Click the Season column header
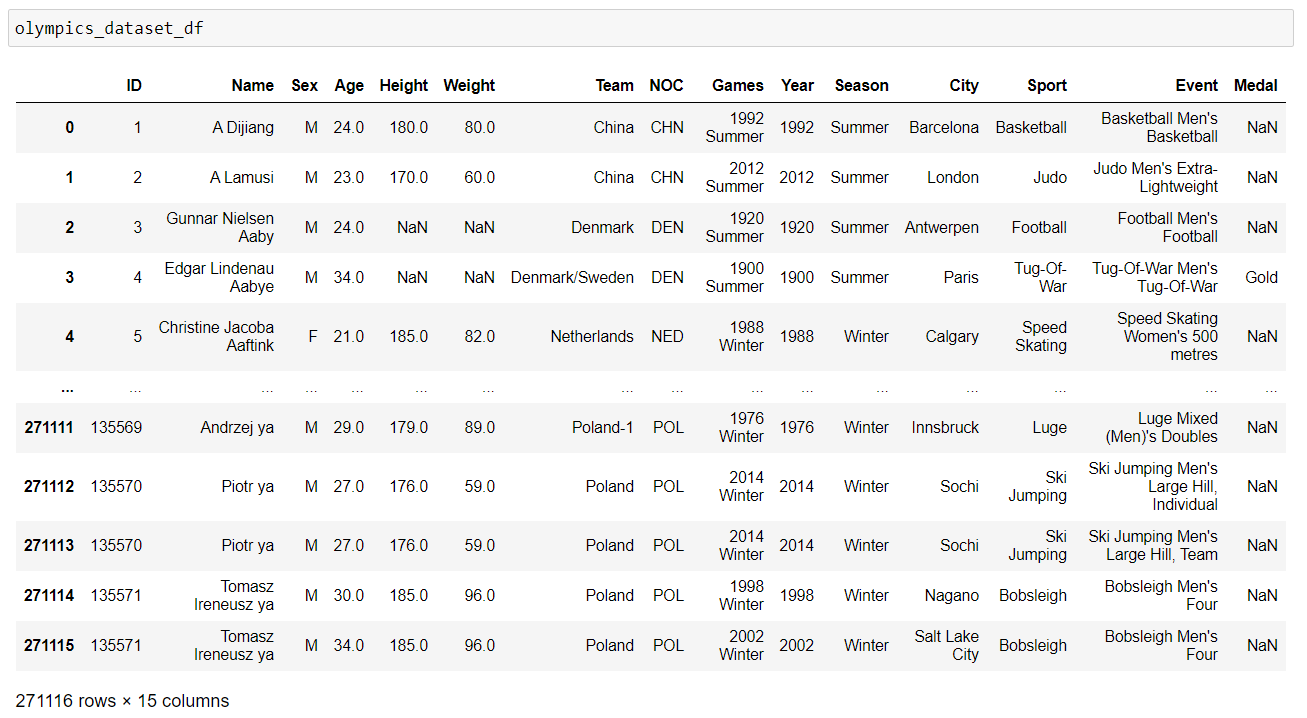Screen dimensions: 1307x718 tap(861, 86)
